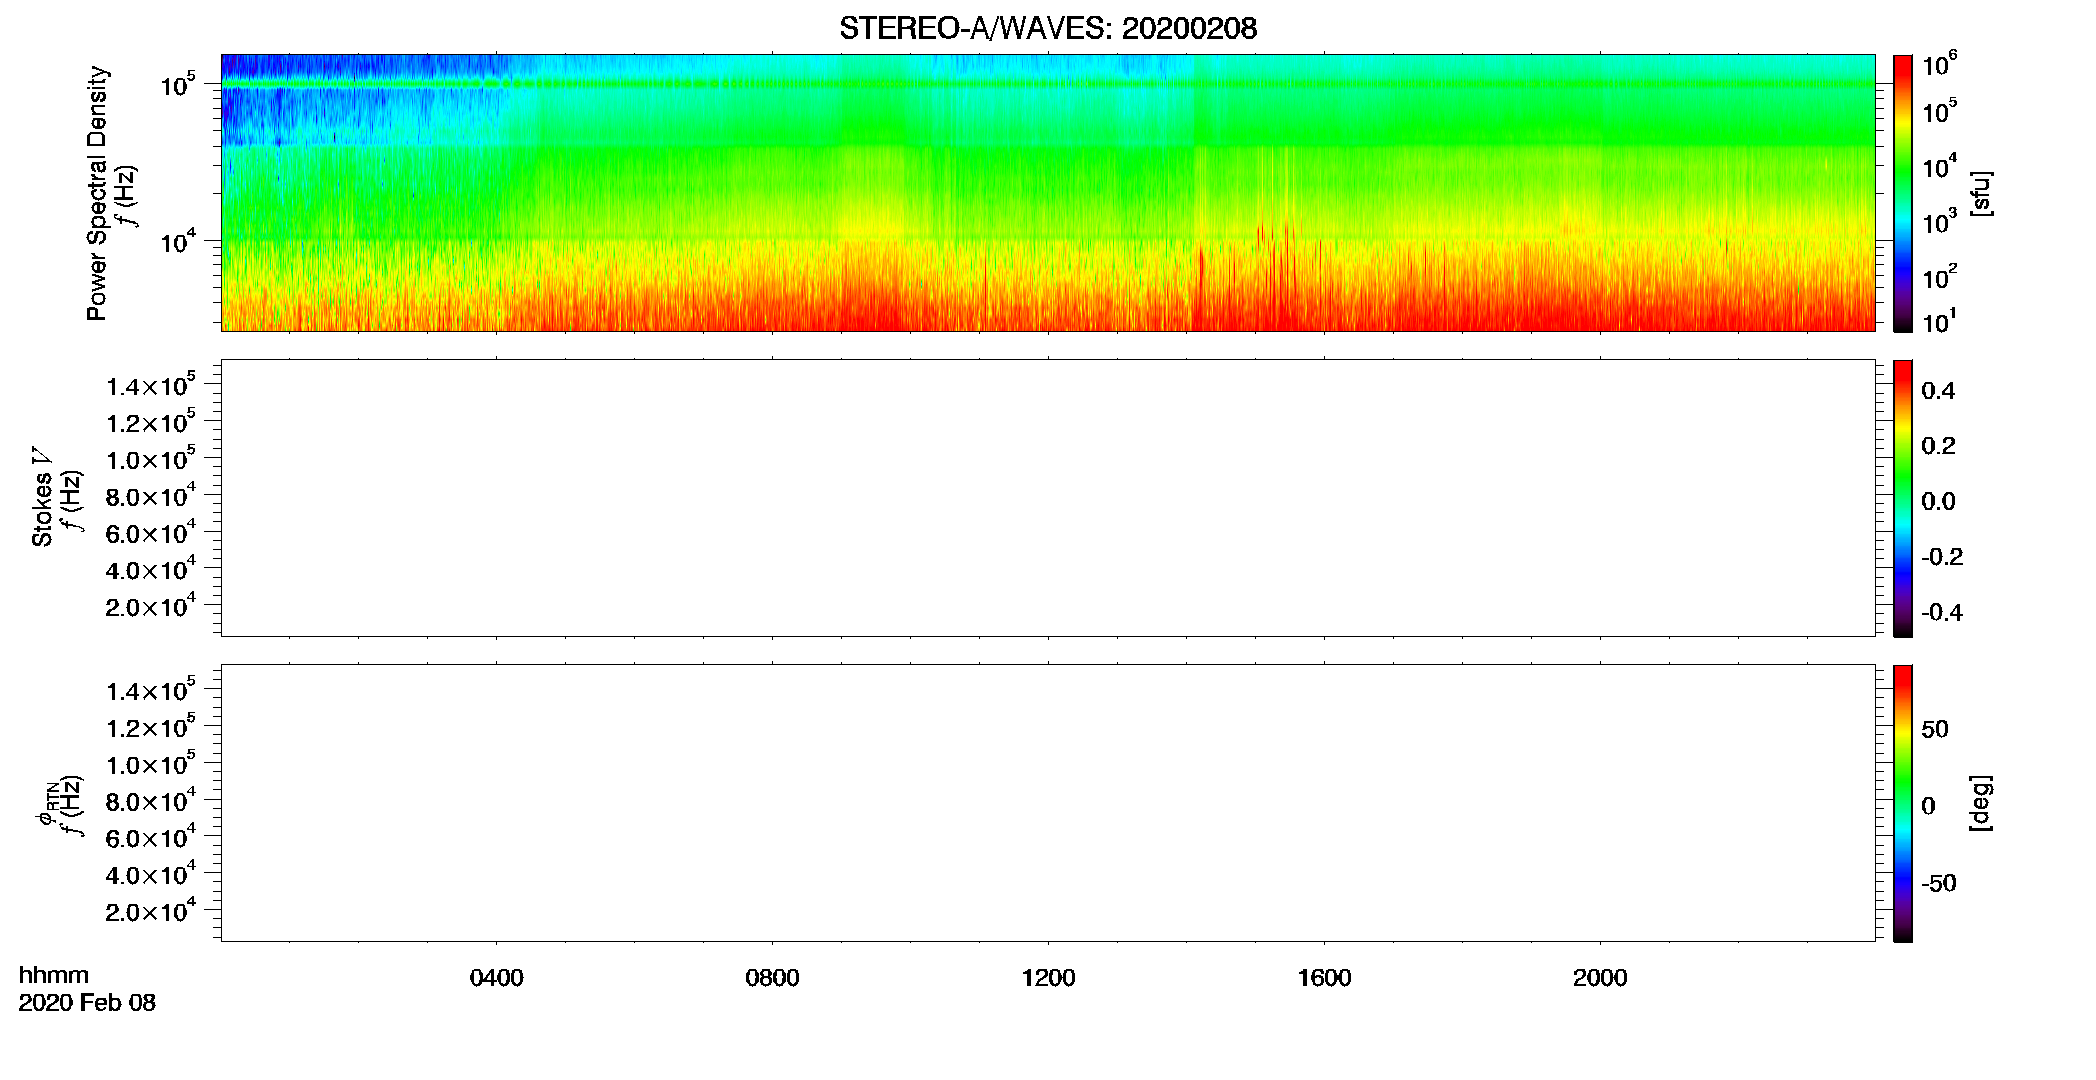The image size is (2096, 1080).
Task: Click the 10^6 label on spectral color bar
Action: click(1940, 65)
